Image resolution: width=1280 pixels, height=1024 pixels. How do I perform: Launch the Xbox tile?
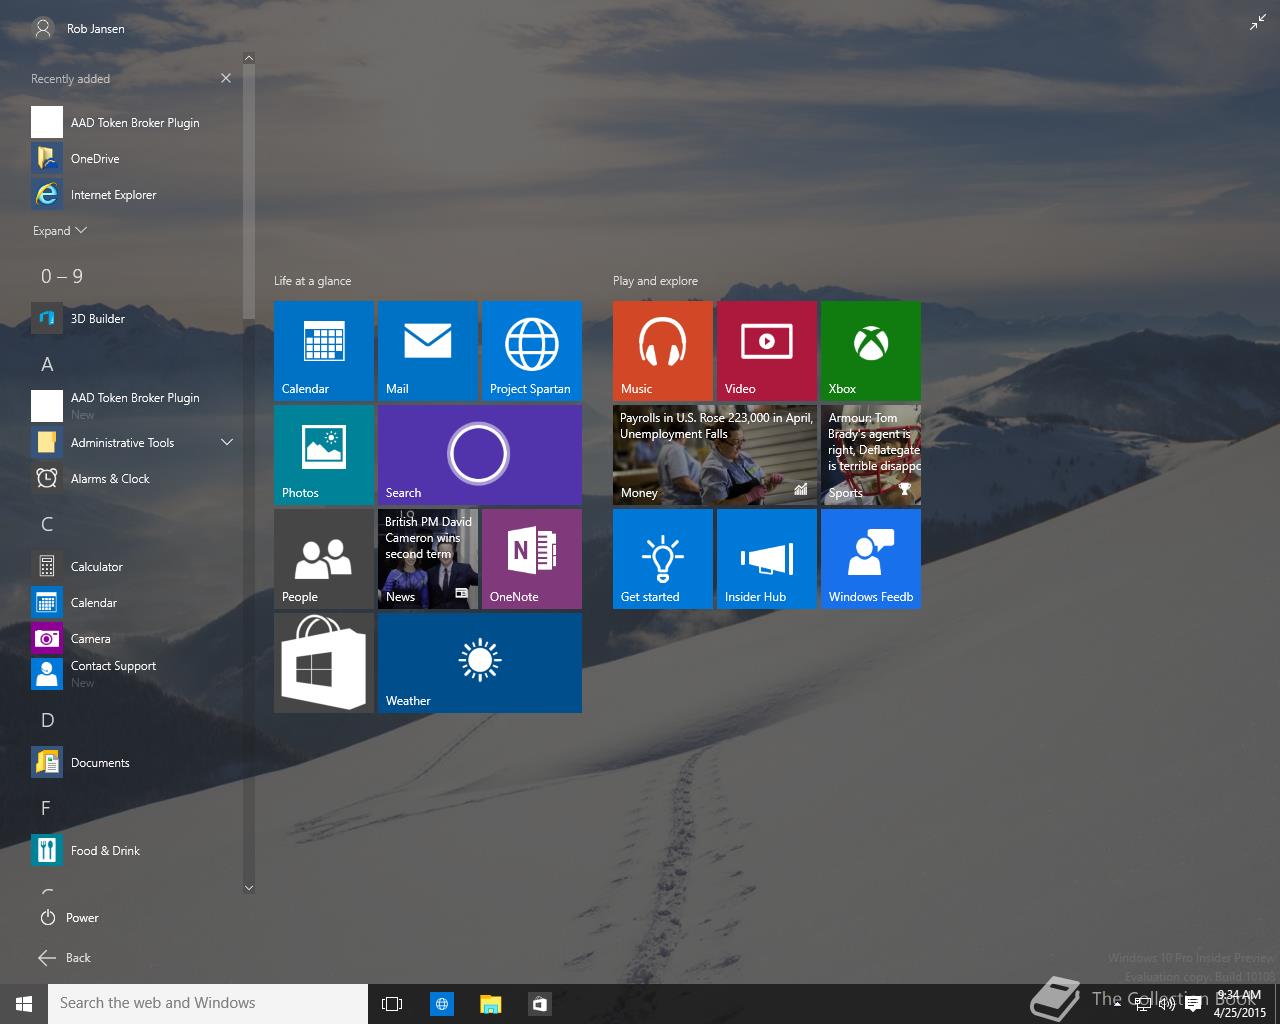[871, 351]
